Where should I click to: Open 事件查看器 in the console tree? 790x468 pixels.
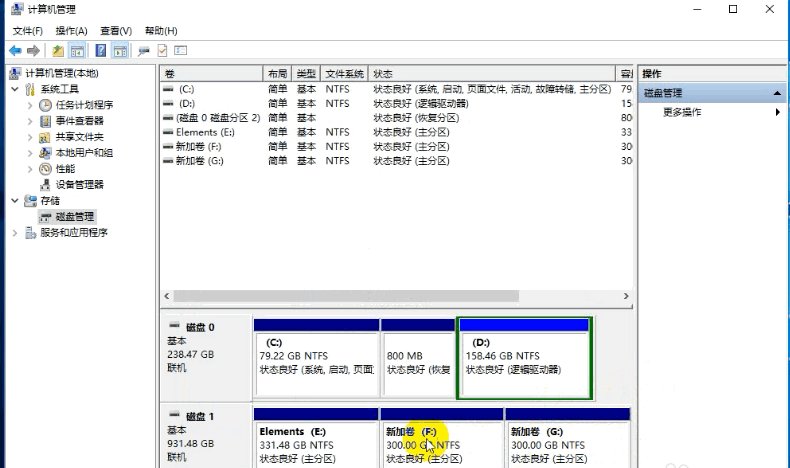point(79,121)
